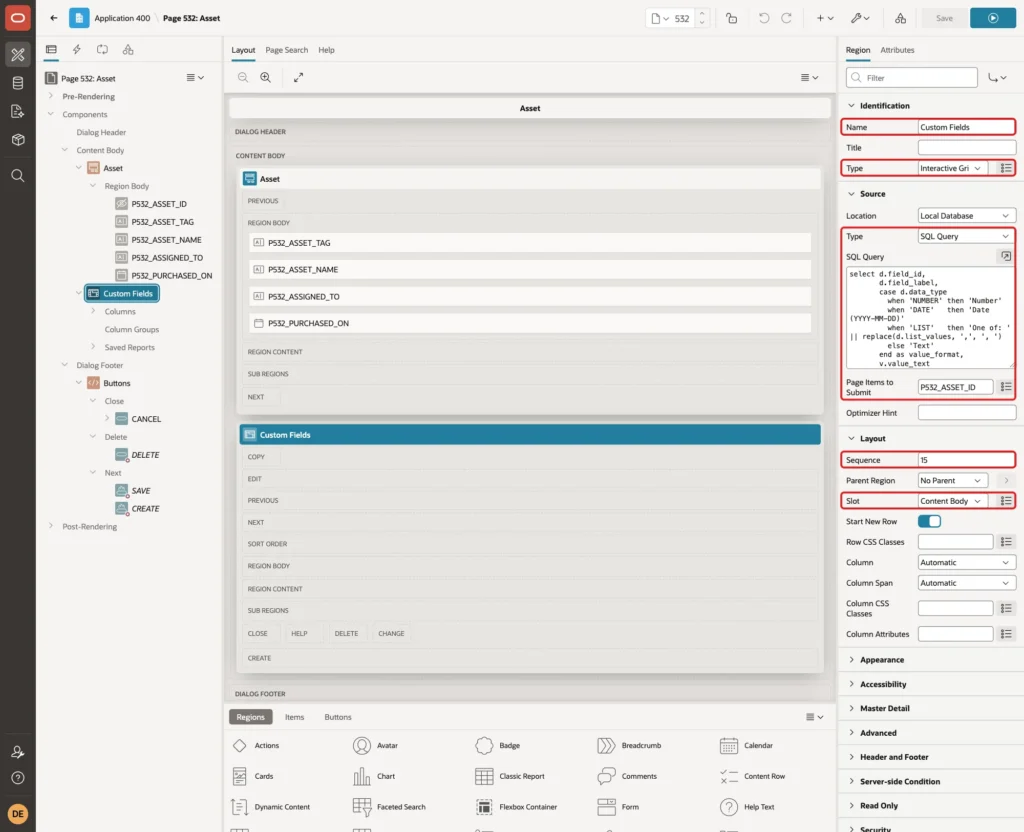Open the Slot Content Body dropdown

pyautogui.click(x=952, y=501)
